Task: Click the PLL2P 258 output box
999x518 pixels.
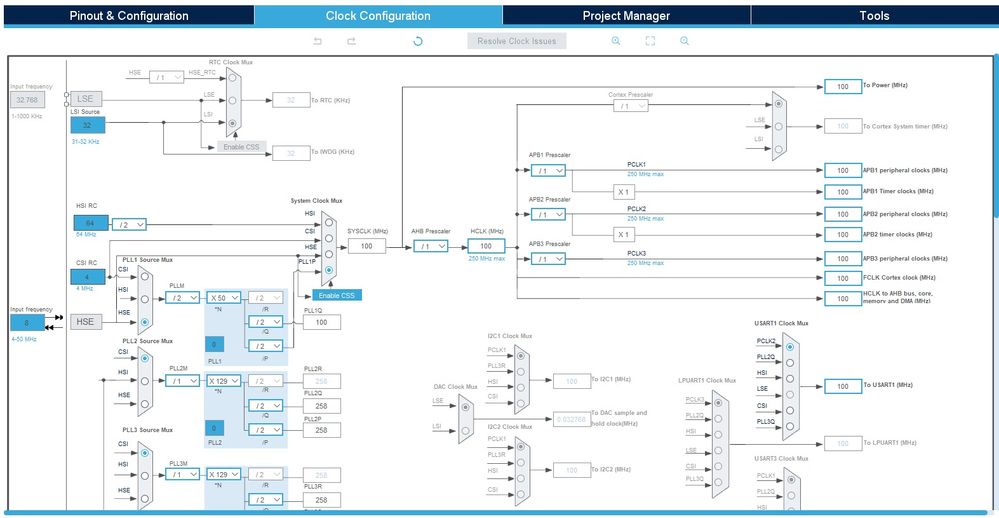Action: (322, 430)
